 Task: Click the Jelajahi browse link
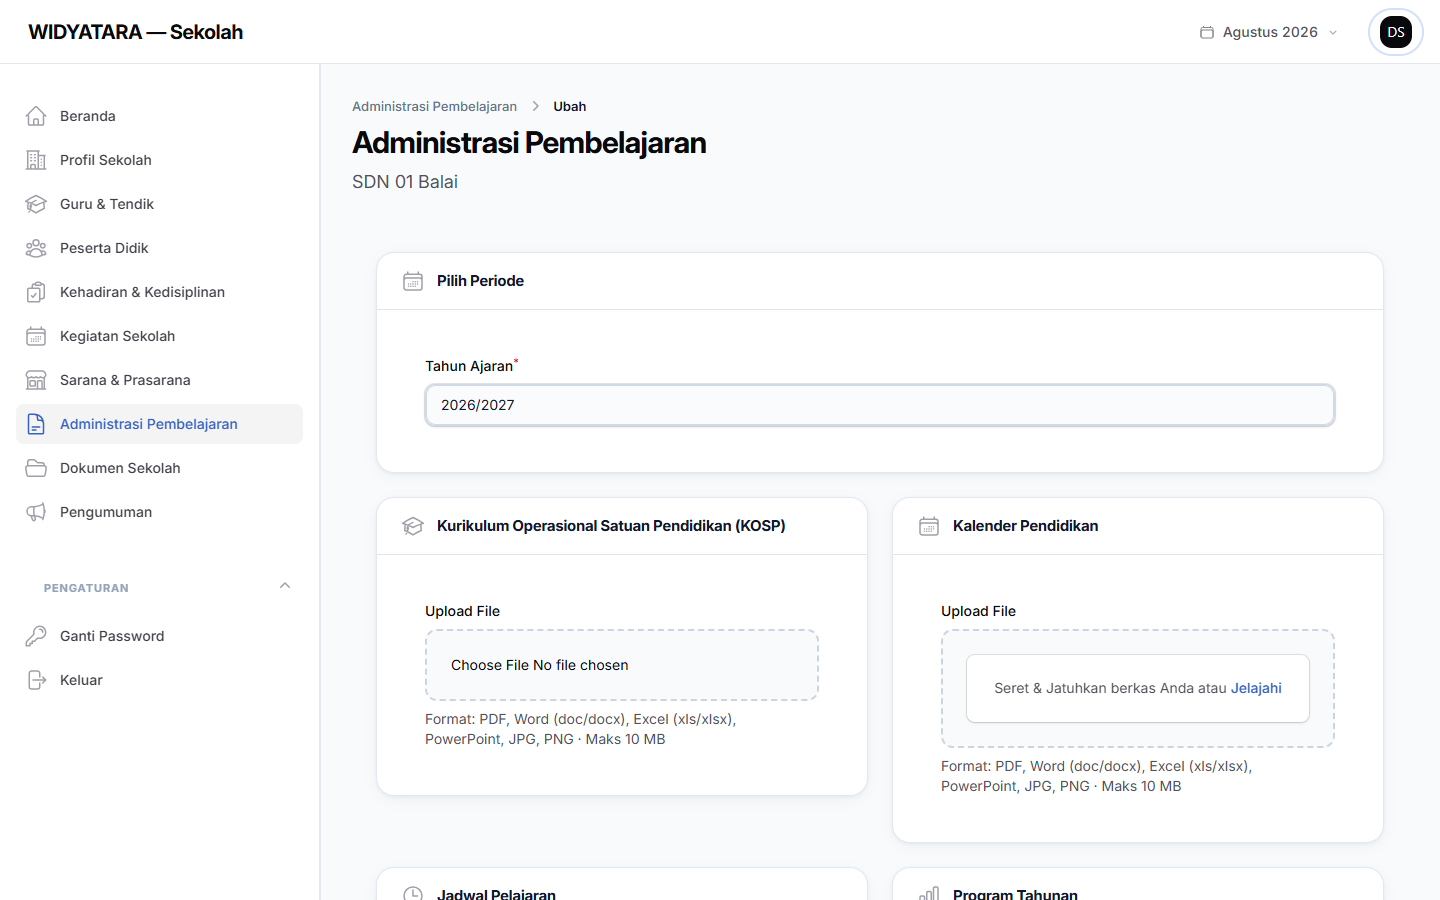point(1256,688)
